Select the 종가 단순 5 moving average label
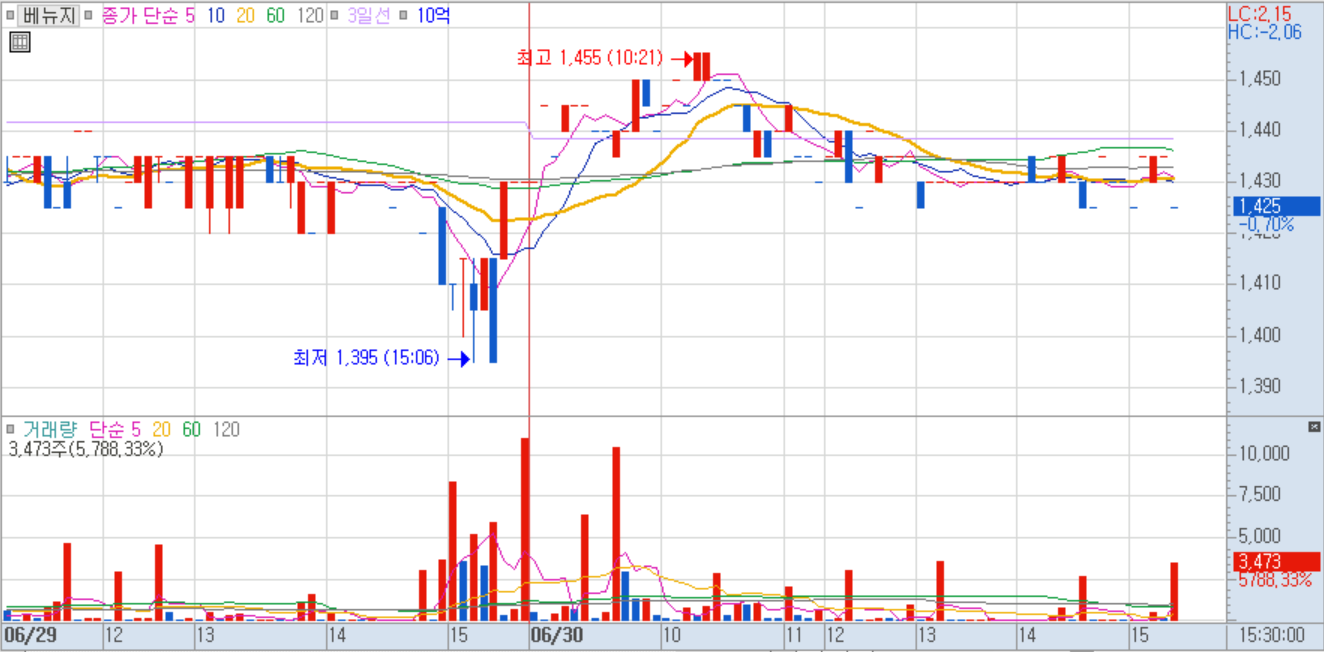 coord(148,16)
